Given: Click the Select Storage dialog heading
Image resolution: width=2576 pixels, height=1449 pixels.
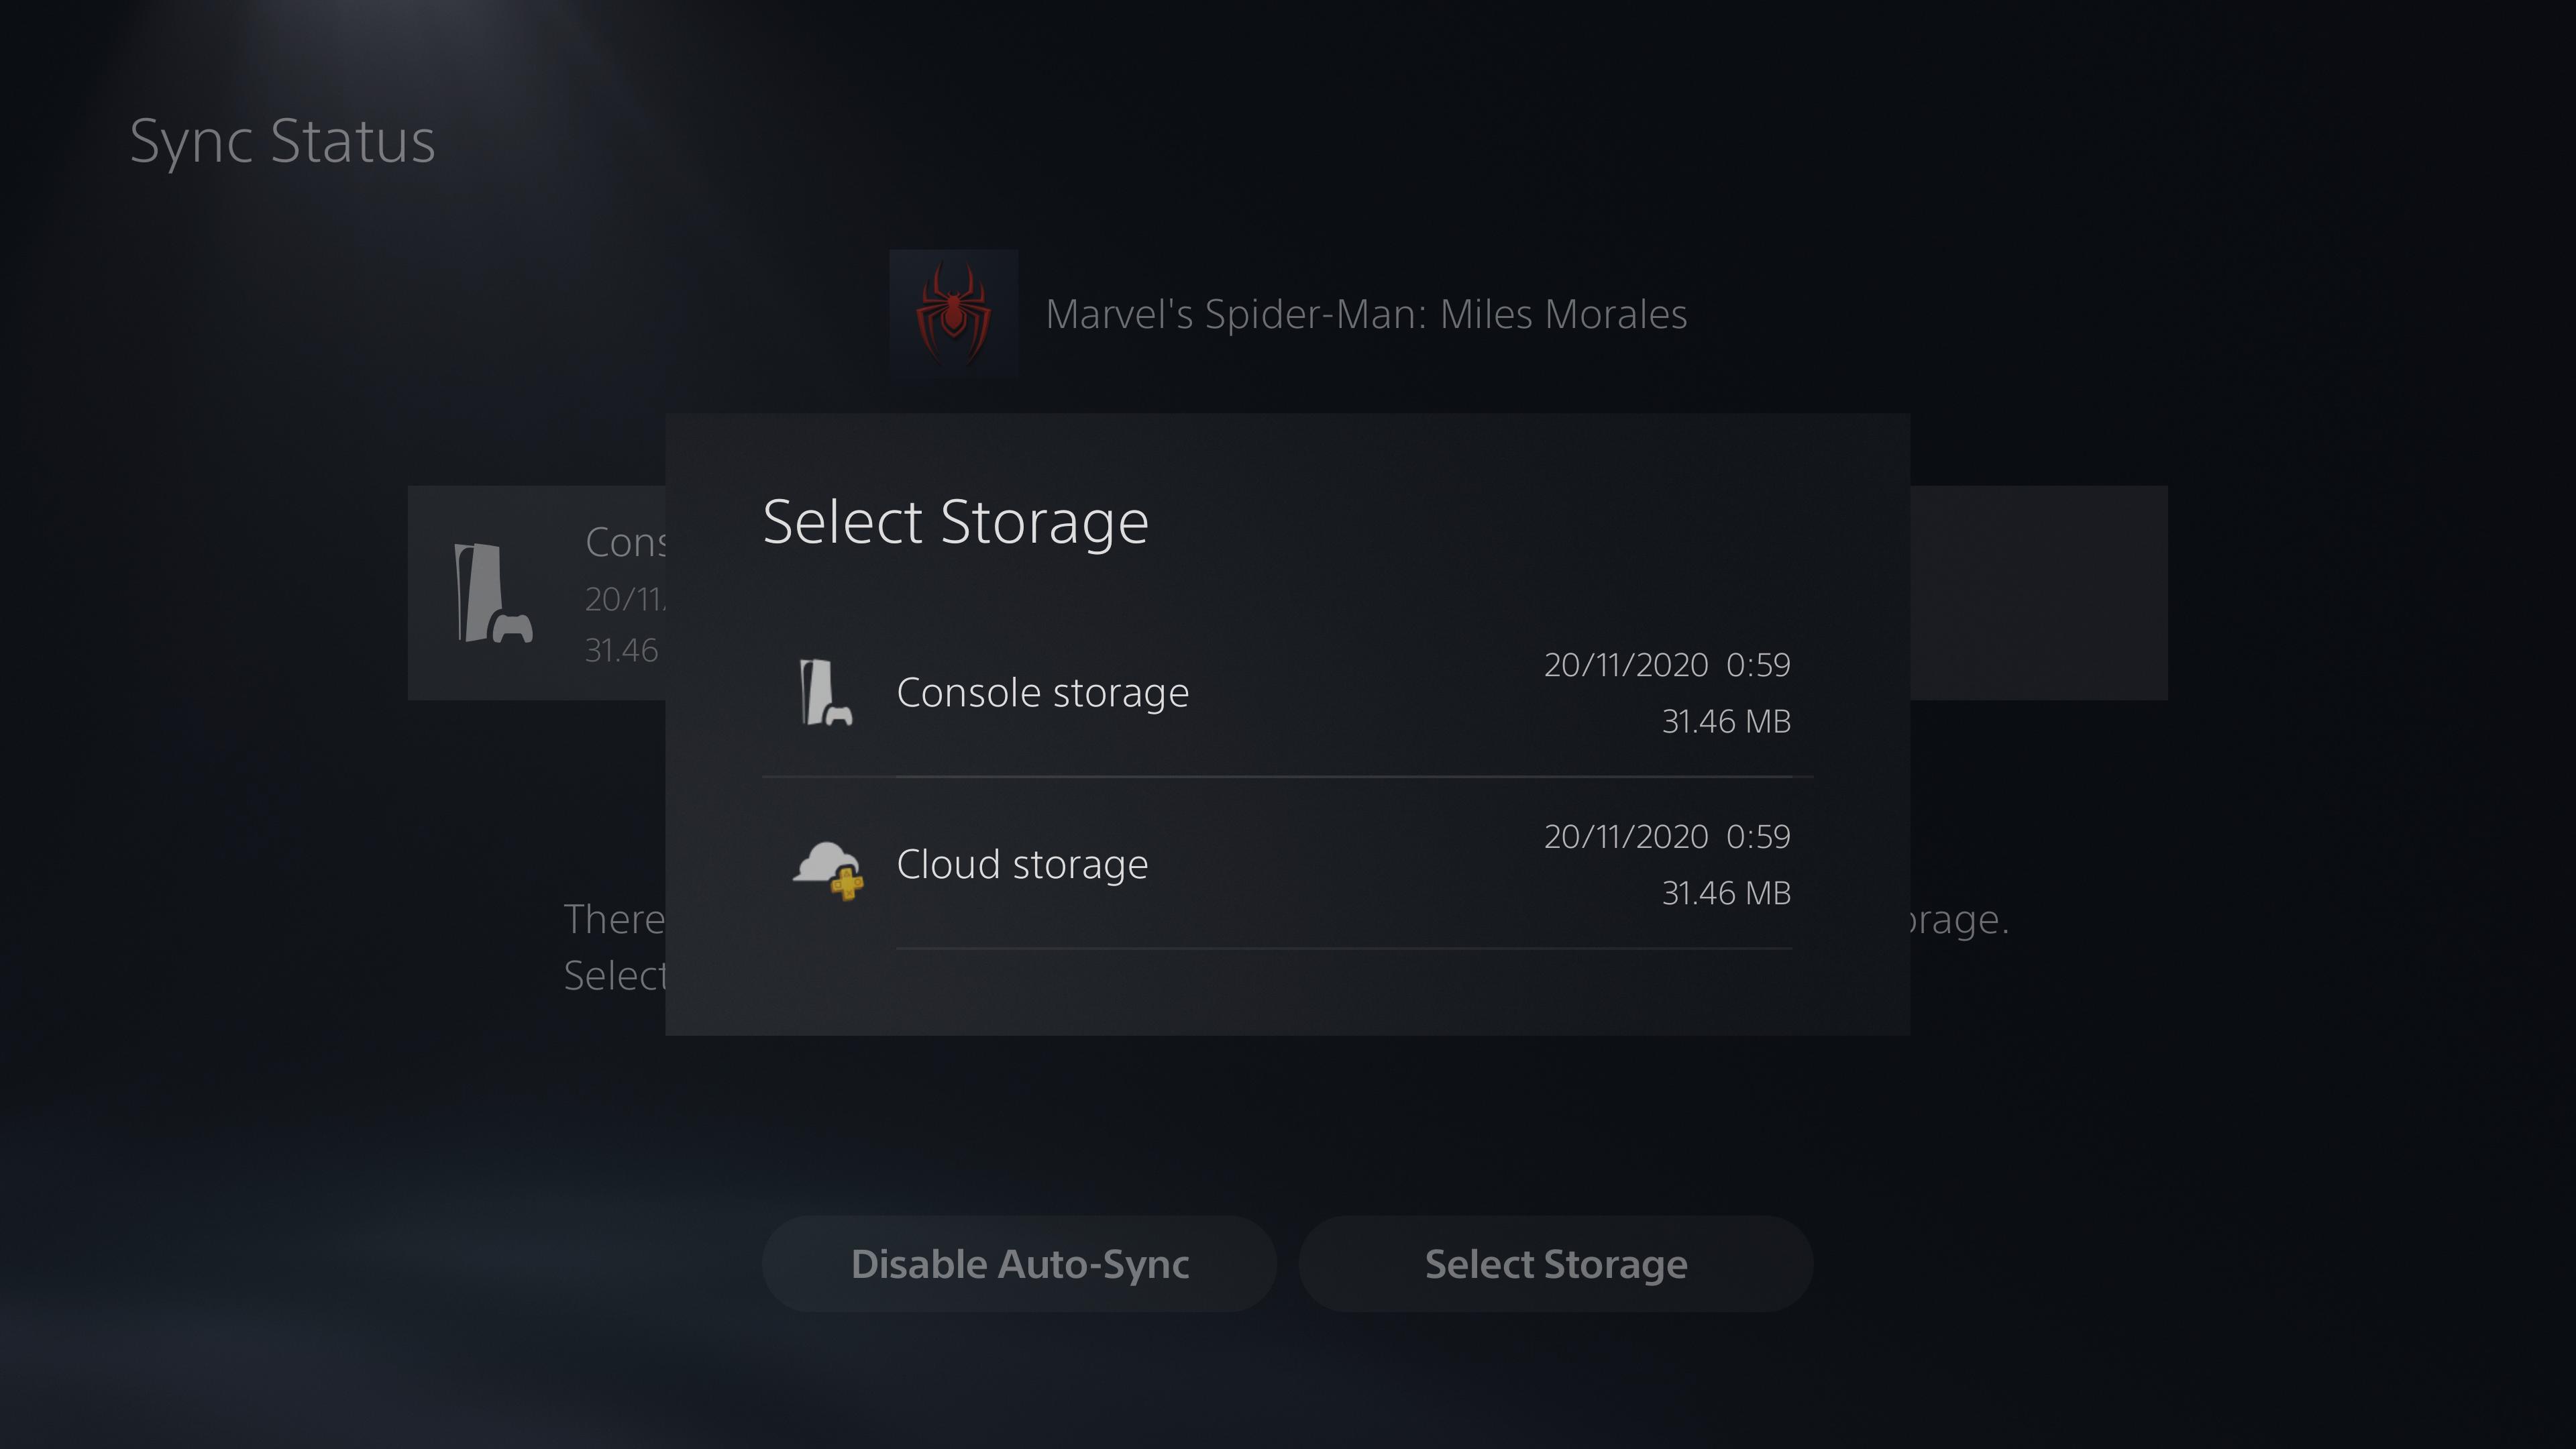Looking at the screenshot, I should tap(955, 522).
